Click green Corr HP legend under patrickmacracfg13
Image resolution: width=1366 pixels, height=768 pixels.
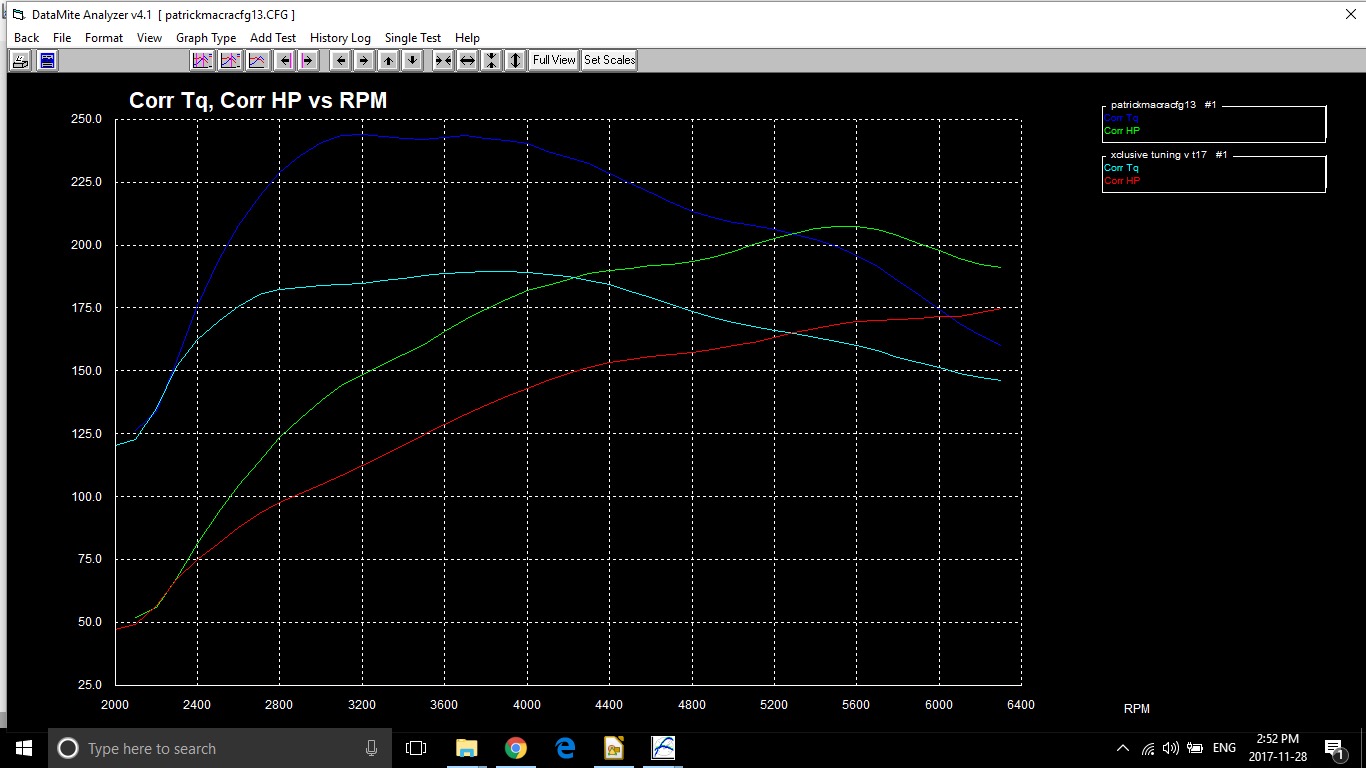1121,131
